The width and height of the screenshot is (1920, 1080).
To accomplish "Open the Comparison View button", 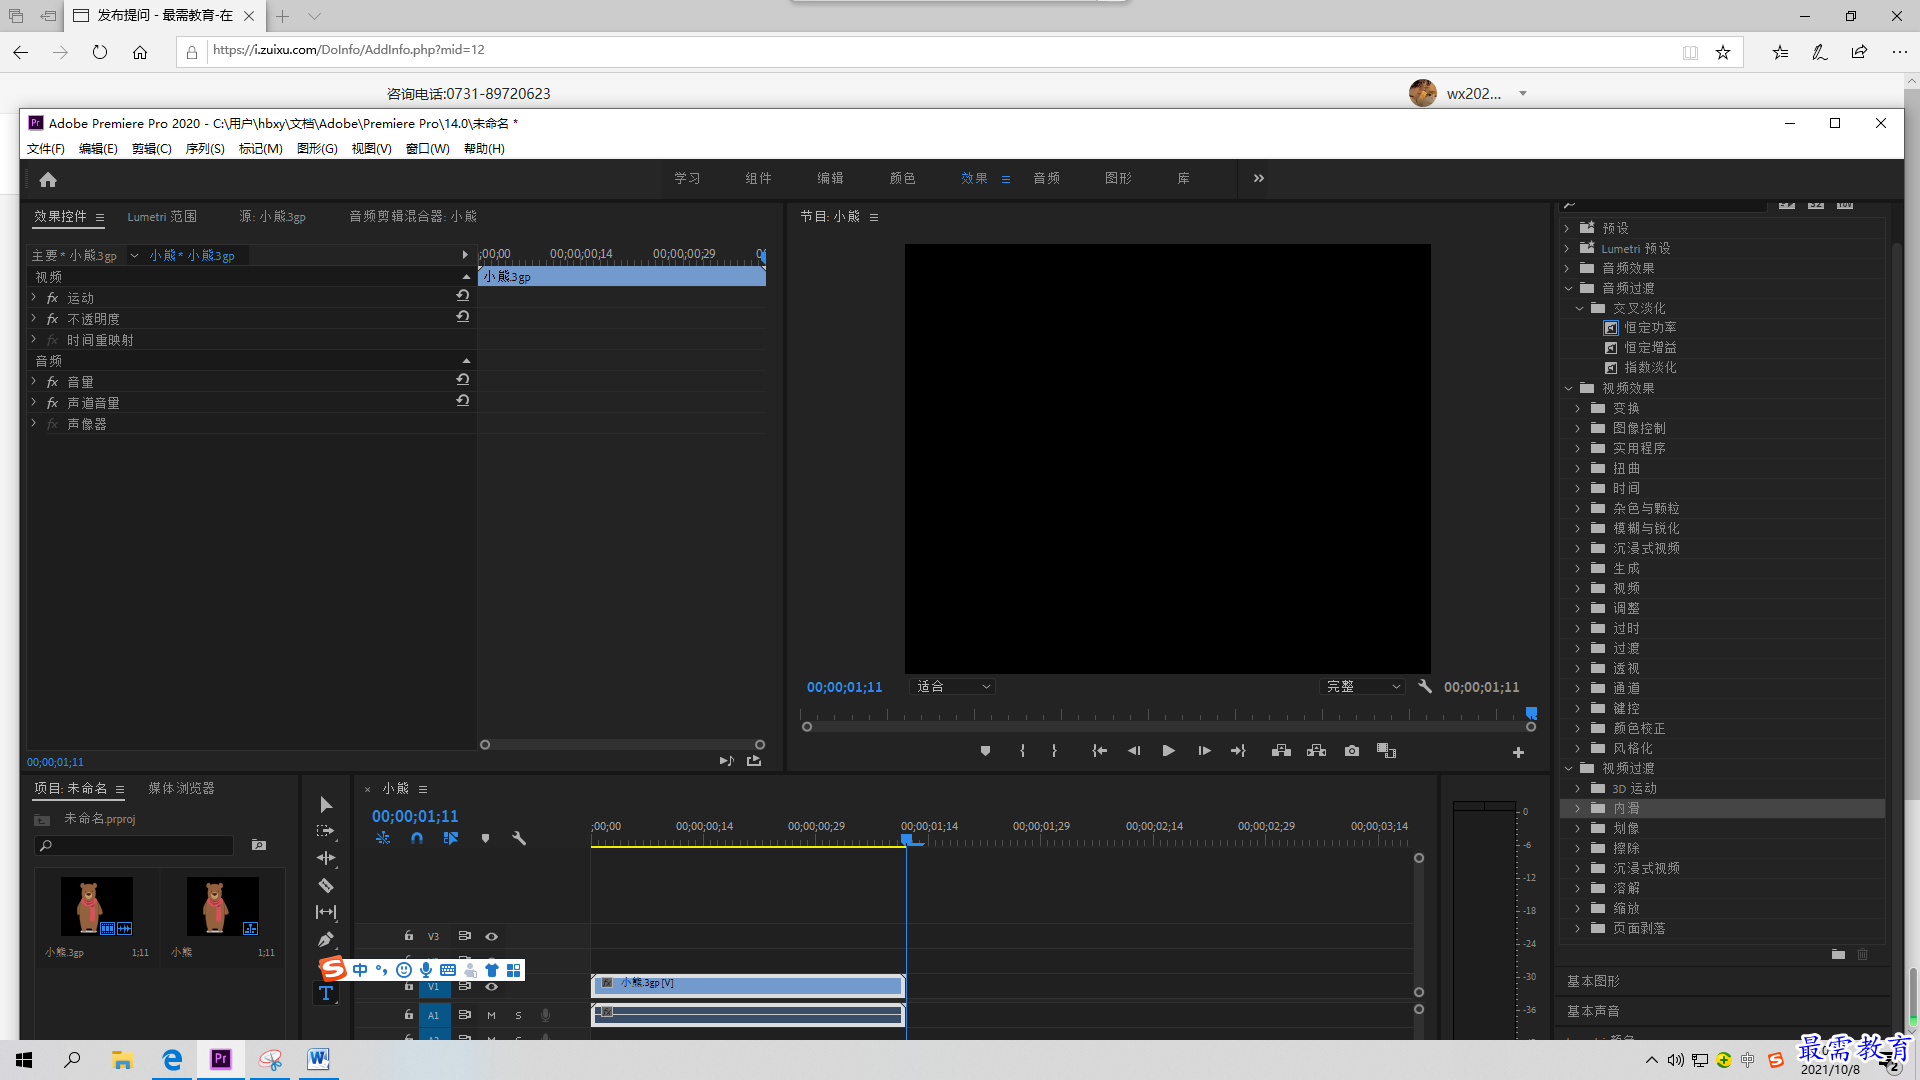I will [x=1386, y=751].
